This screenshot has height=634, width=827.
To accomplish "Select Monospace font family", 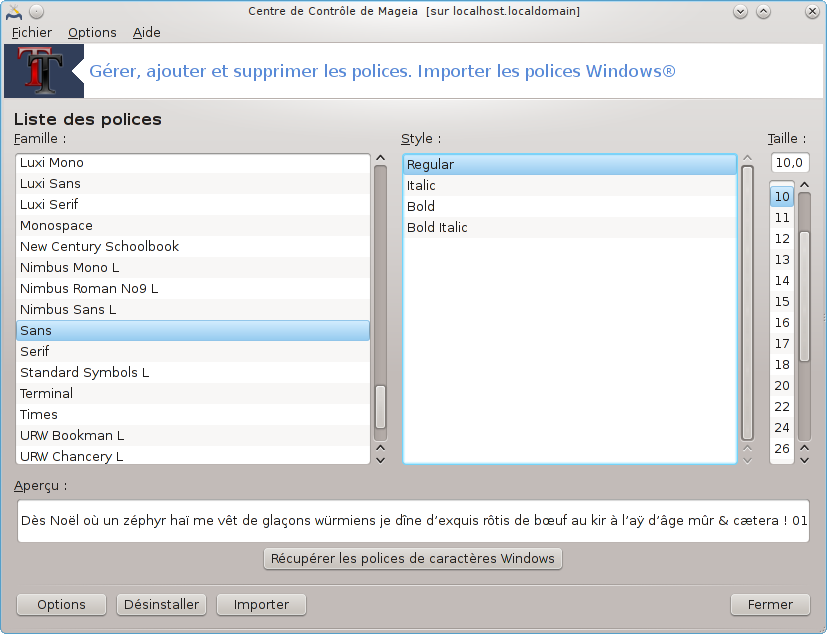I will (x=193, y=226).
